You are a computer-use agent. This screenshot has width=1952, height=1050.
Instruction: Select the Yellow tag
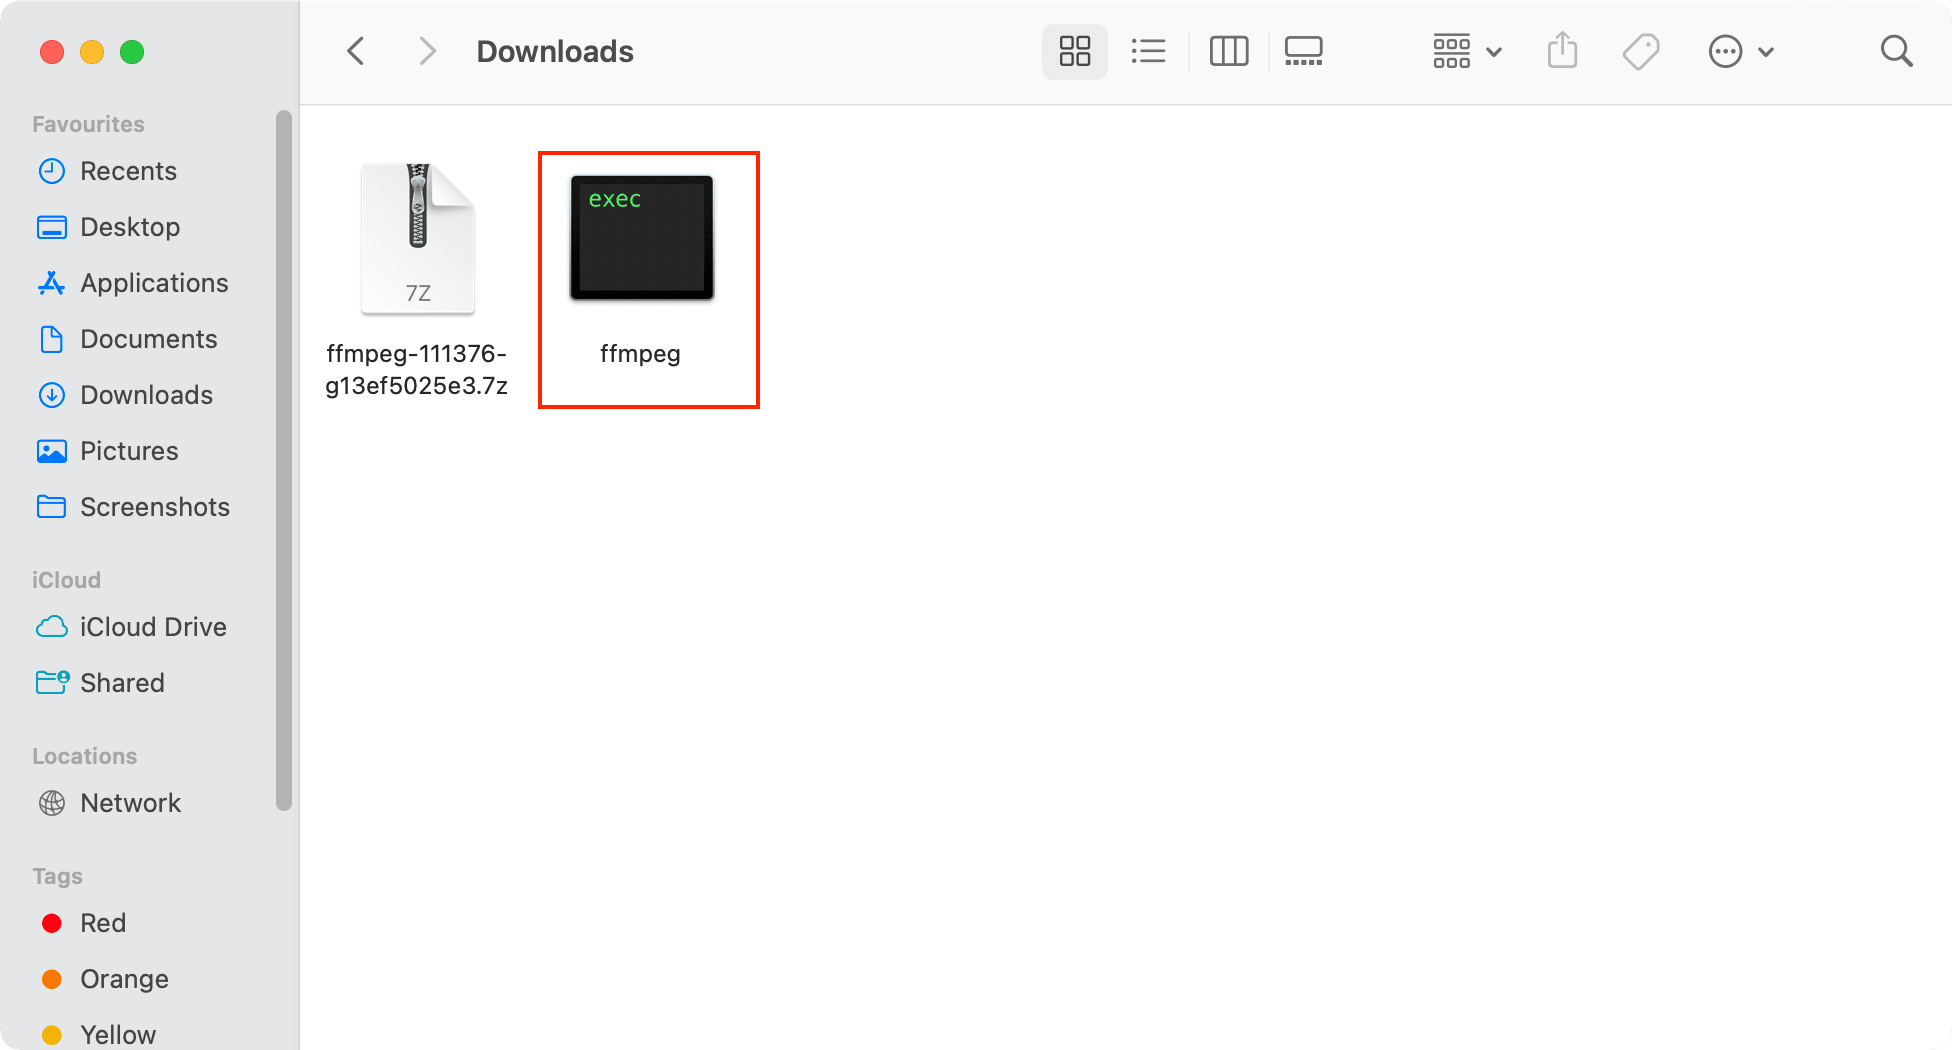[x=117, y=1033]
